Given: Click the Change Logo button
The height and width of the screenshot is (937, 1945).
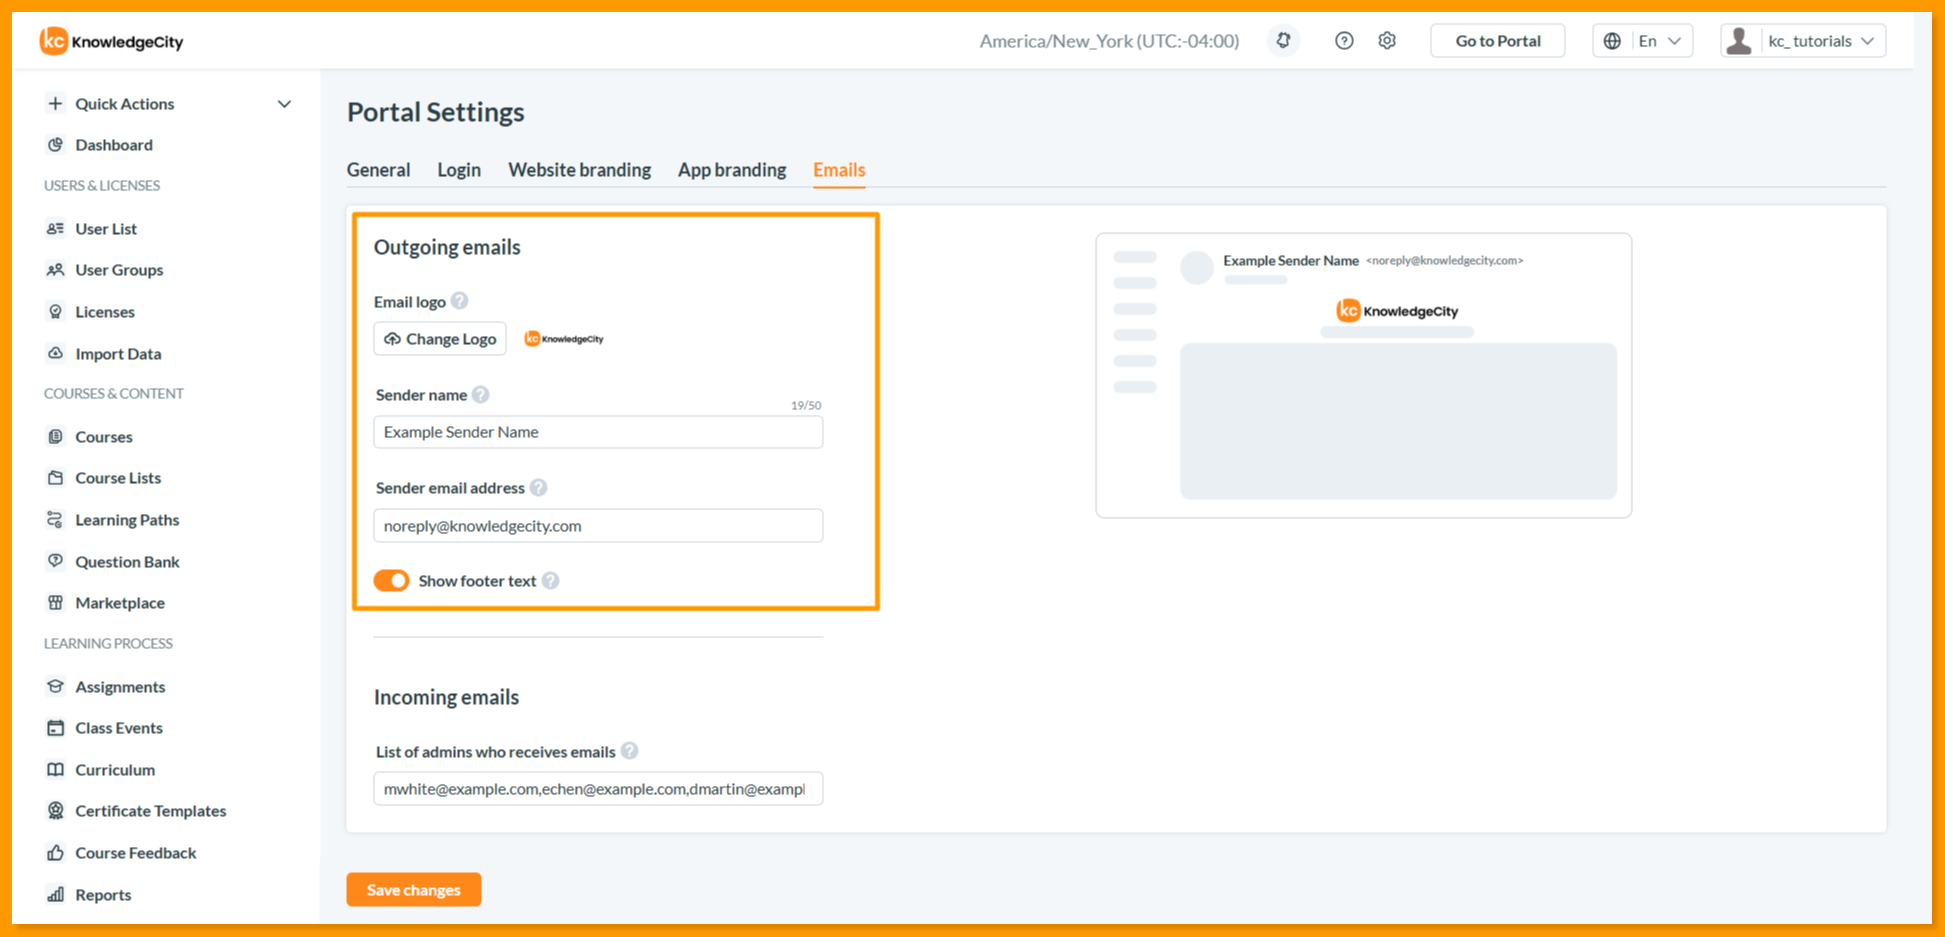Looking at the screenshot, I should point(440,339).
